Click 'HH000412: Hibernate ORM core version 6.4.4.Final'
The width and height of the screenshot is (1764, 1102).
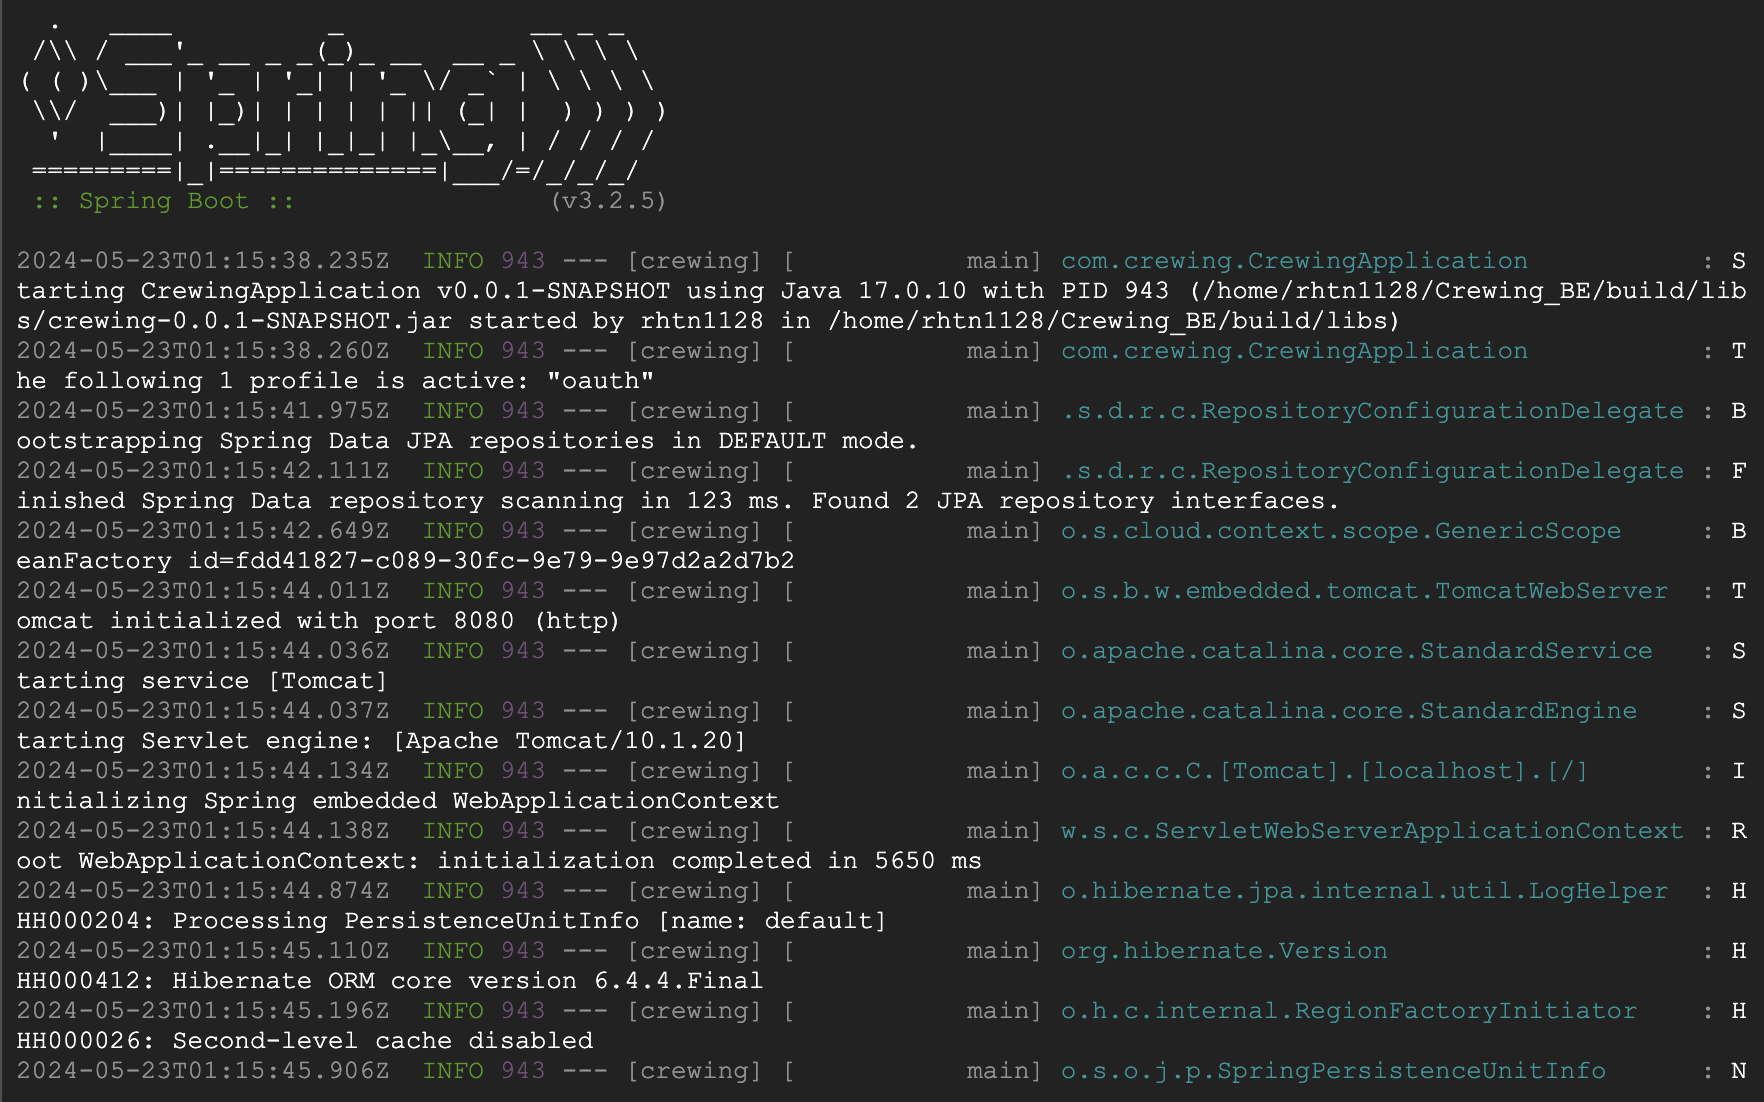[x=390, y=981]
